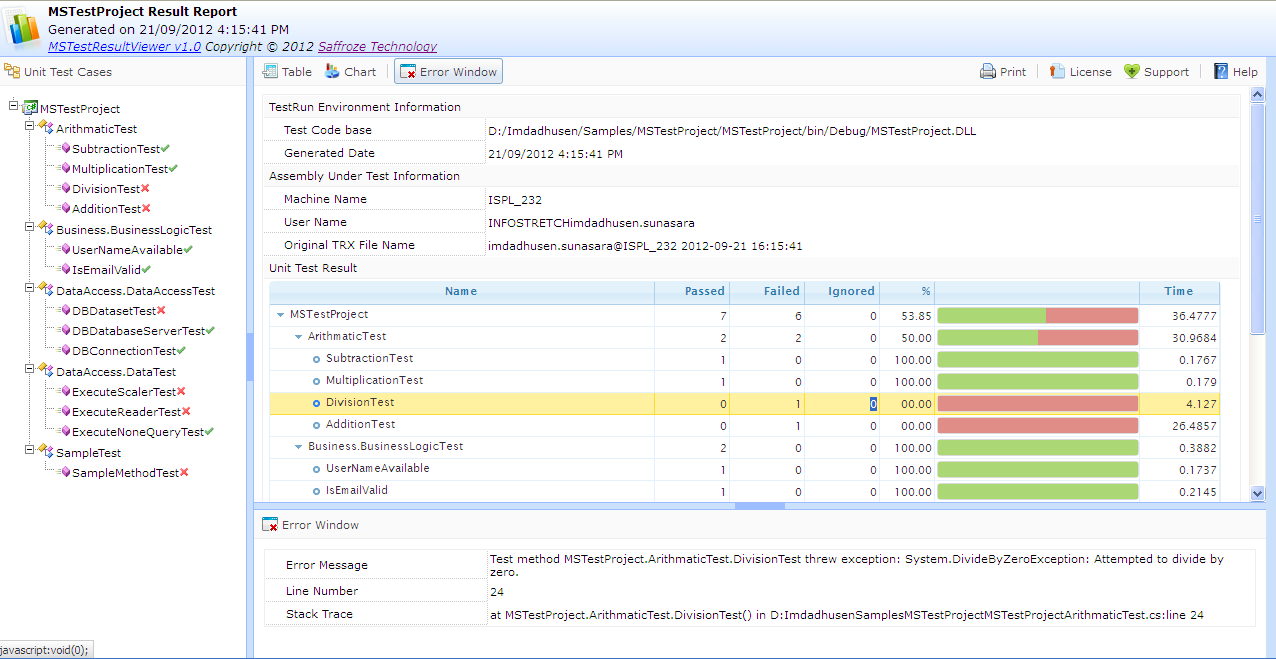Open the Help icon

1219,71
